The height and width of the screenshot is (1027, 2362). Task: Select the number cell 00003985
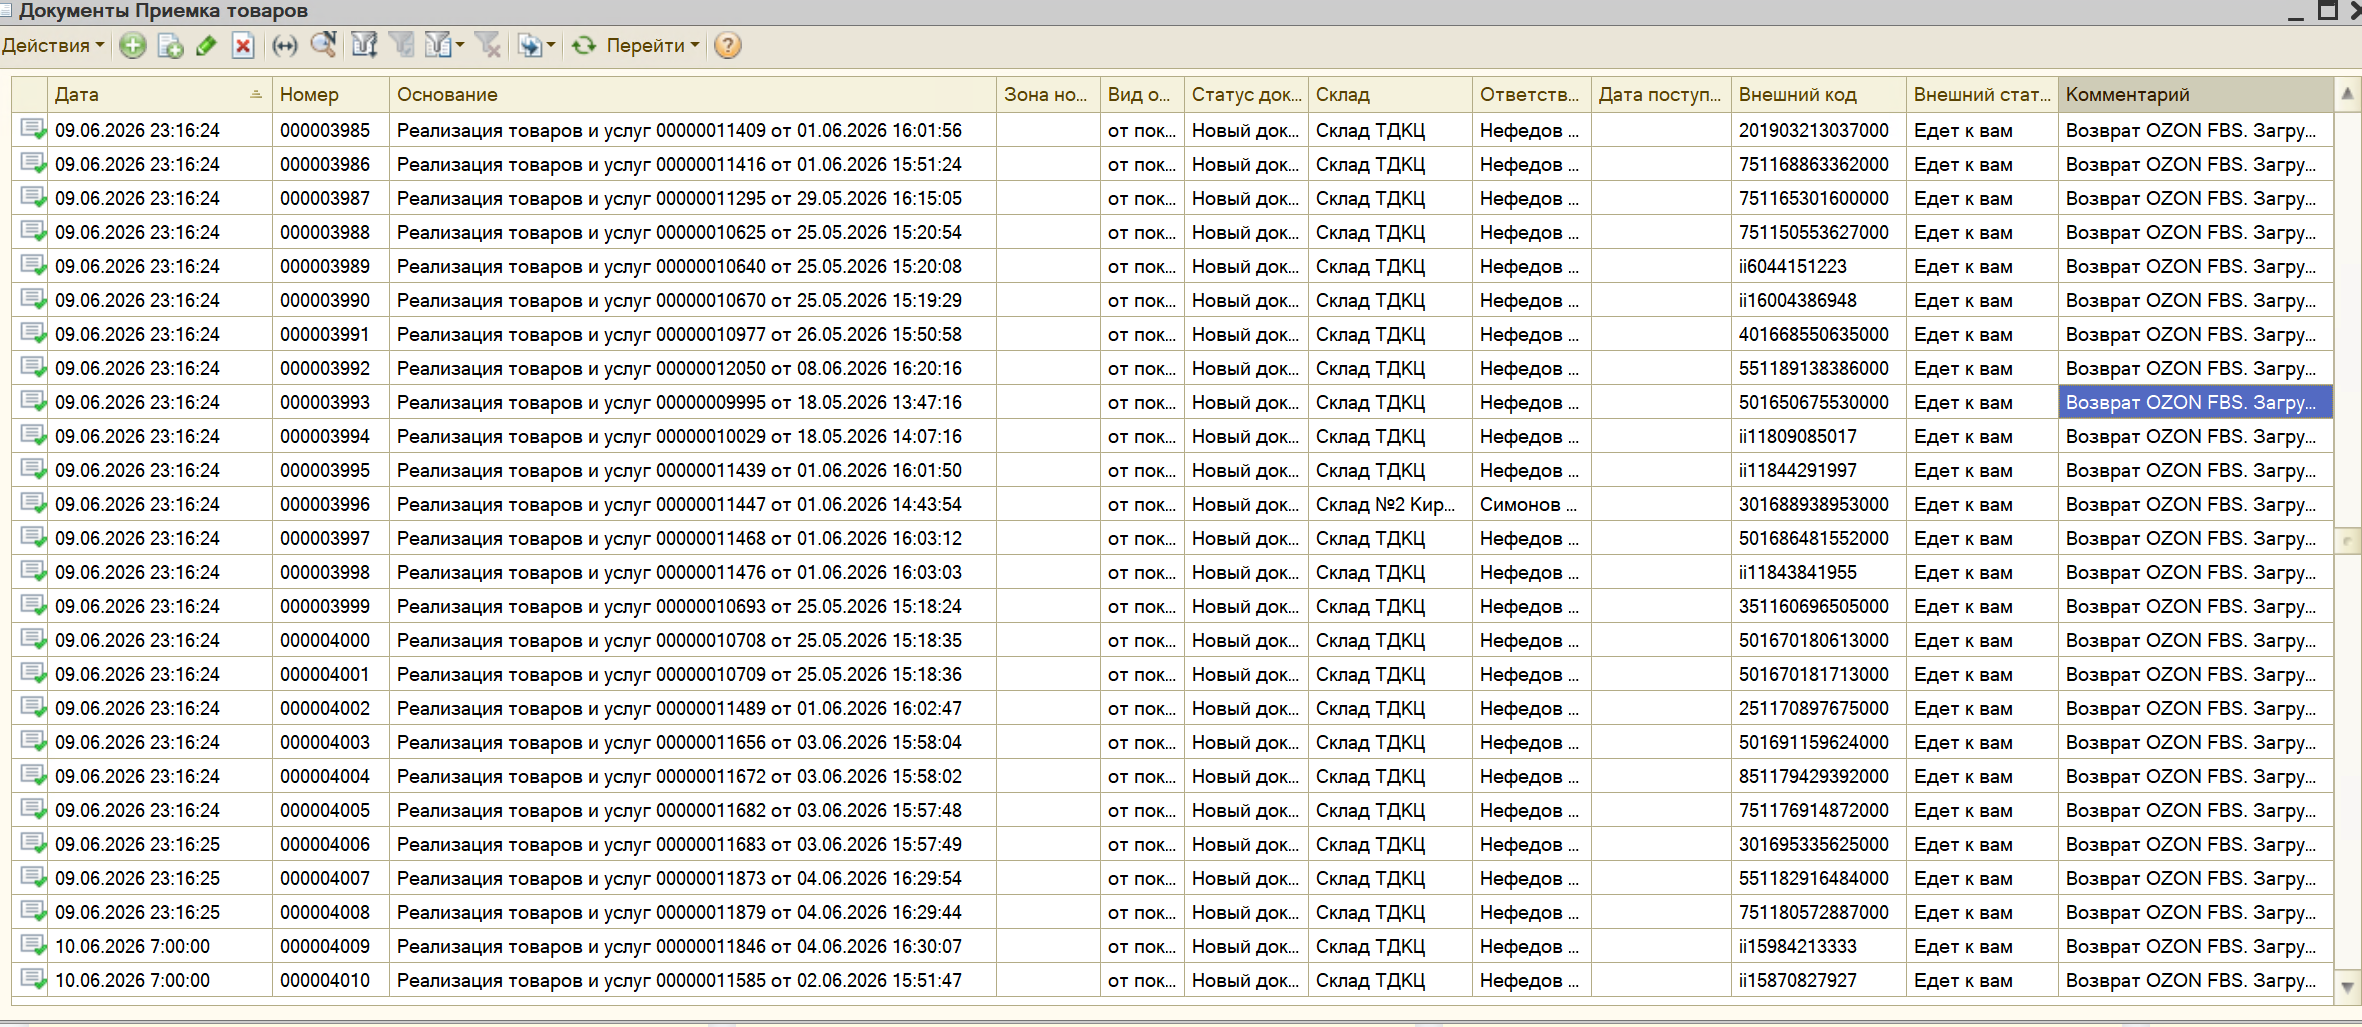tap(330, 130)
